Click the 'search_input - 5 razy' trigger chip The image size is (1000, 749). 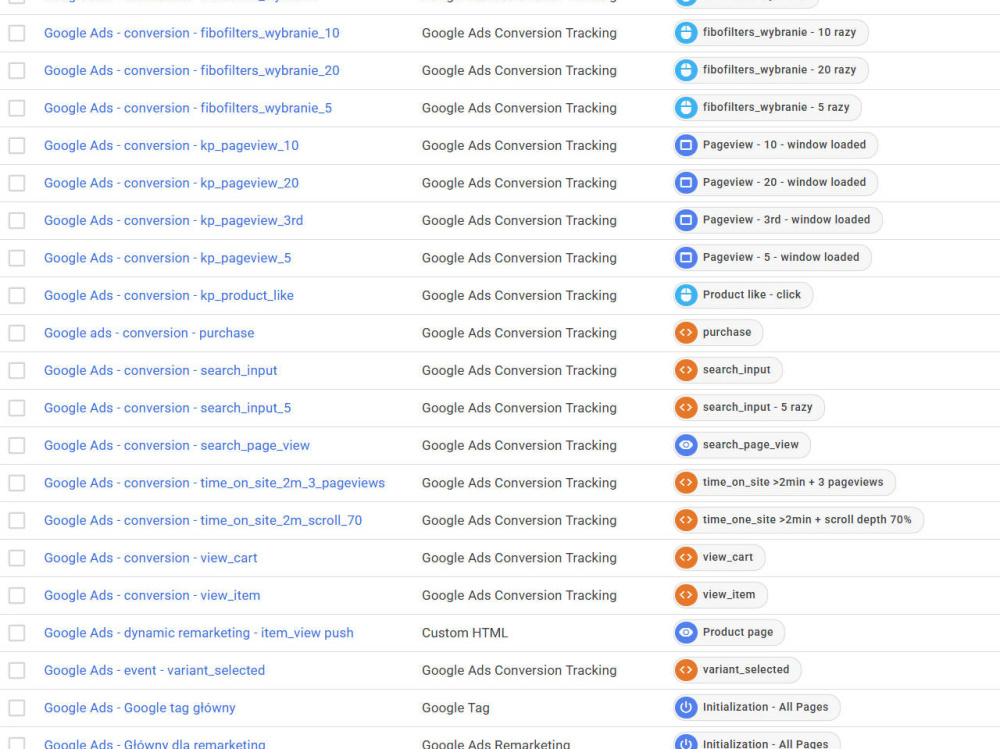coord(748,407)
